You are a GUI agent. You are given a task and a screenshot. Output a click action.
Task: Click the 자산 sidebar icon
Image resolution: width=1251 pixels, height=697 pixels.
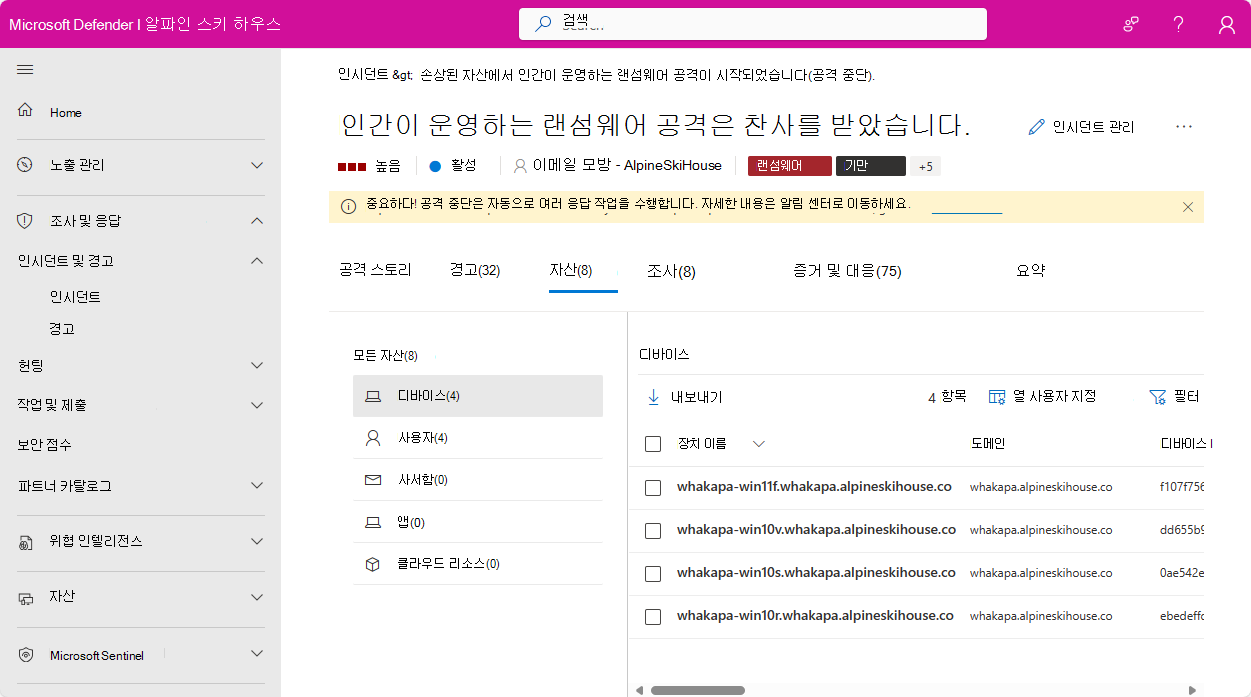point(25,597)
